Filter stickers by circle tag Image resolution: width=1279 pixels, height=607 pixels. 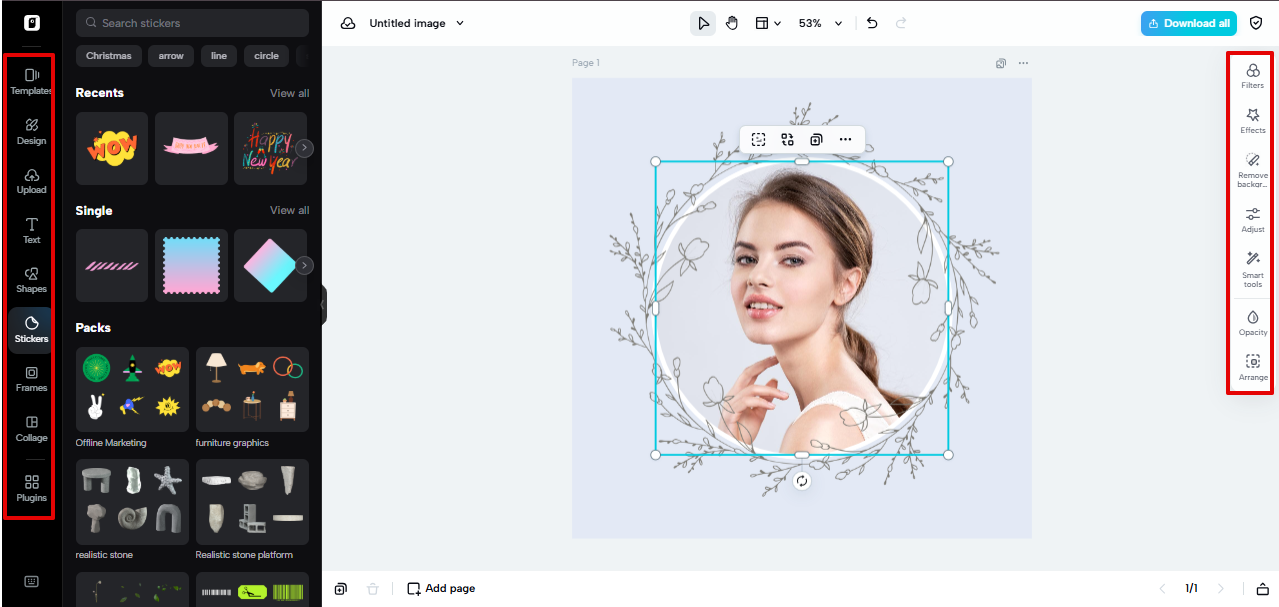(267, 56)
